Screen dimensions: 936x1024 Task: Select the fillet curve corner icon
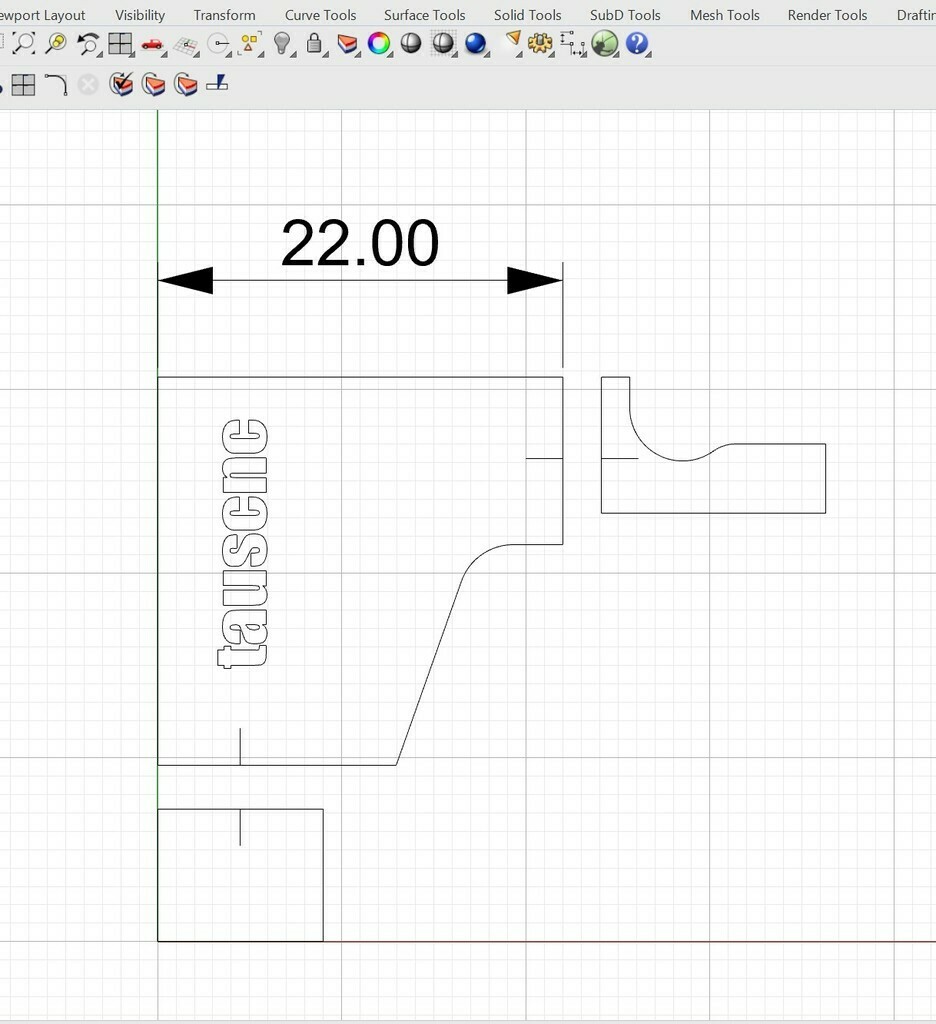[56, 85]
